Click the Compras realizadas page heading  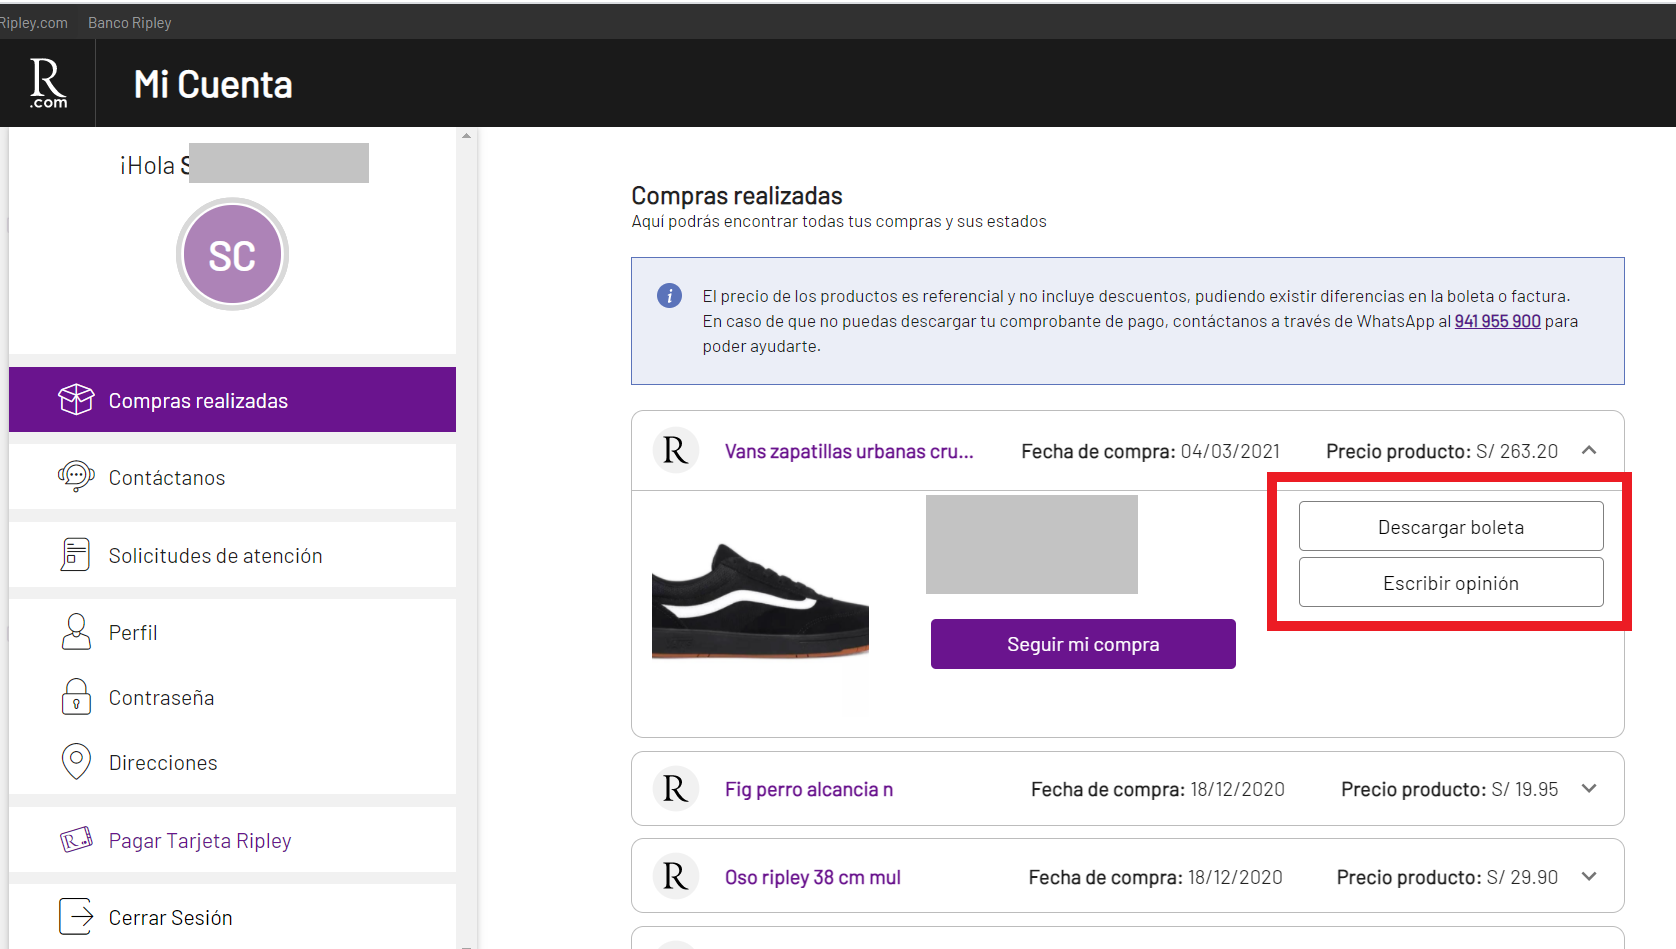pyautogui.click(x=737, y=195)
